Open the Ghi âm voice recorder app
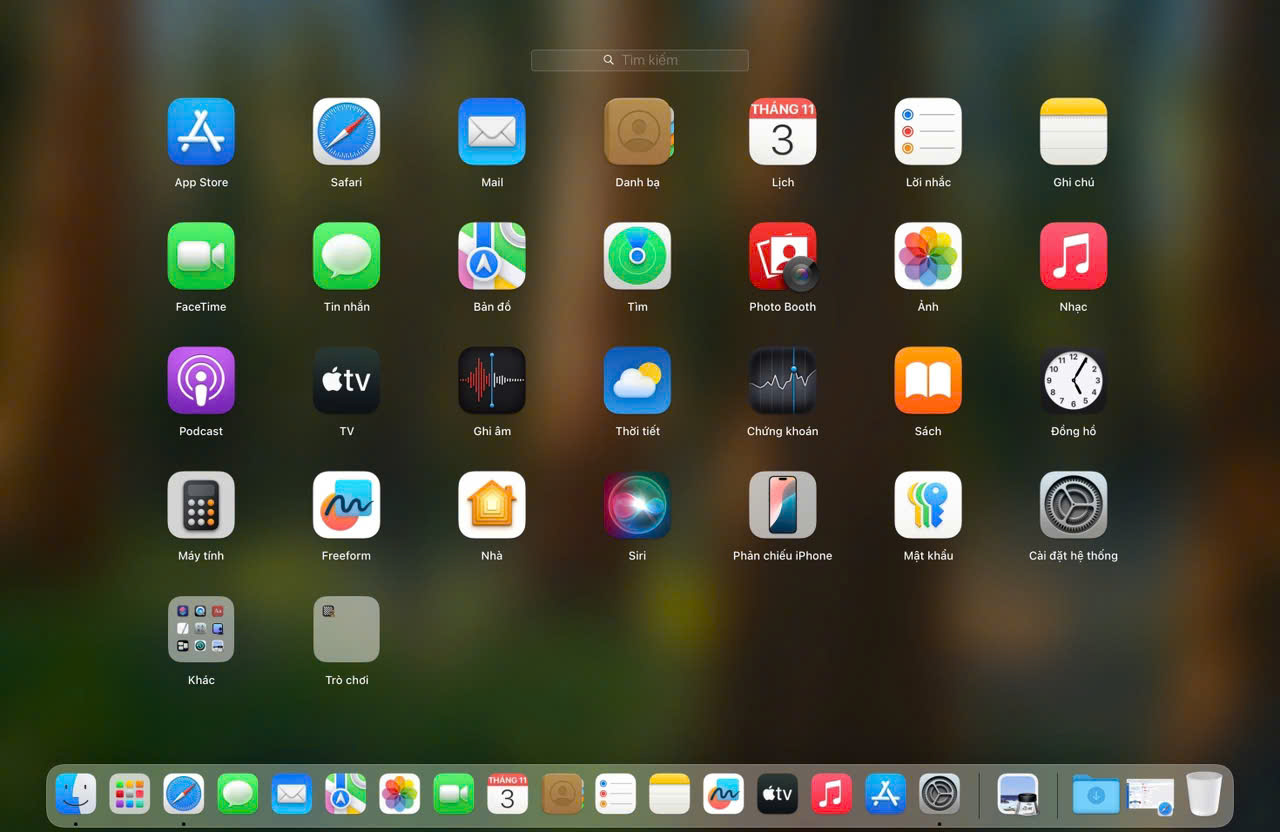 click(491, 380)
